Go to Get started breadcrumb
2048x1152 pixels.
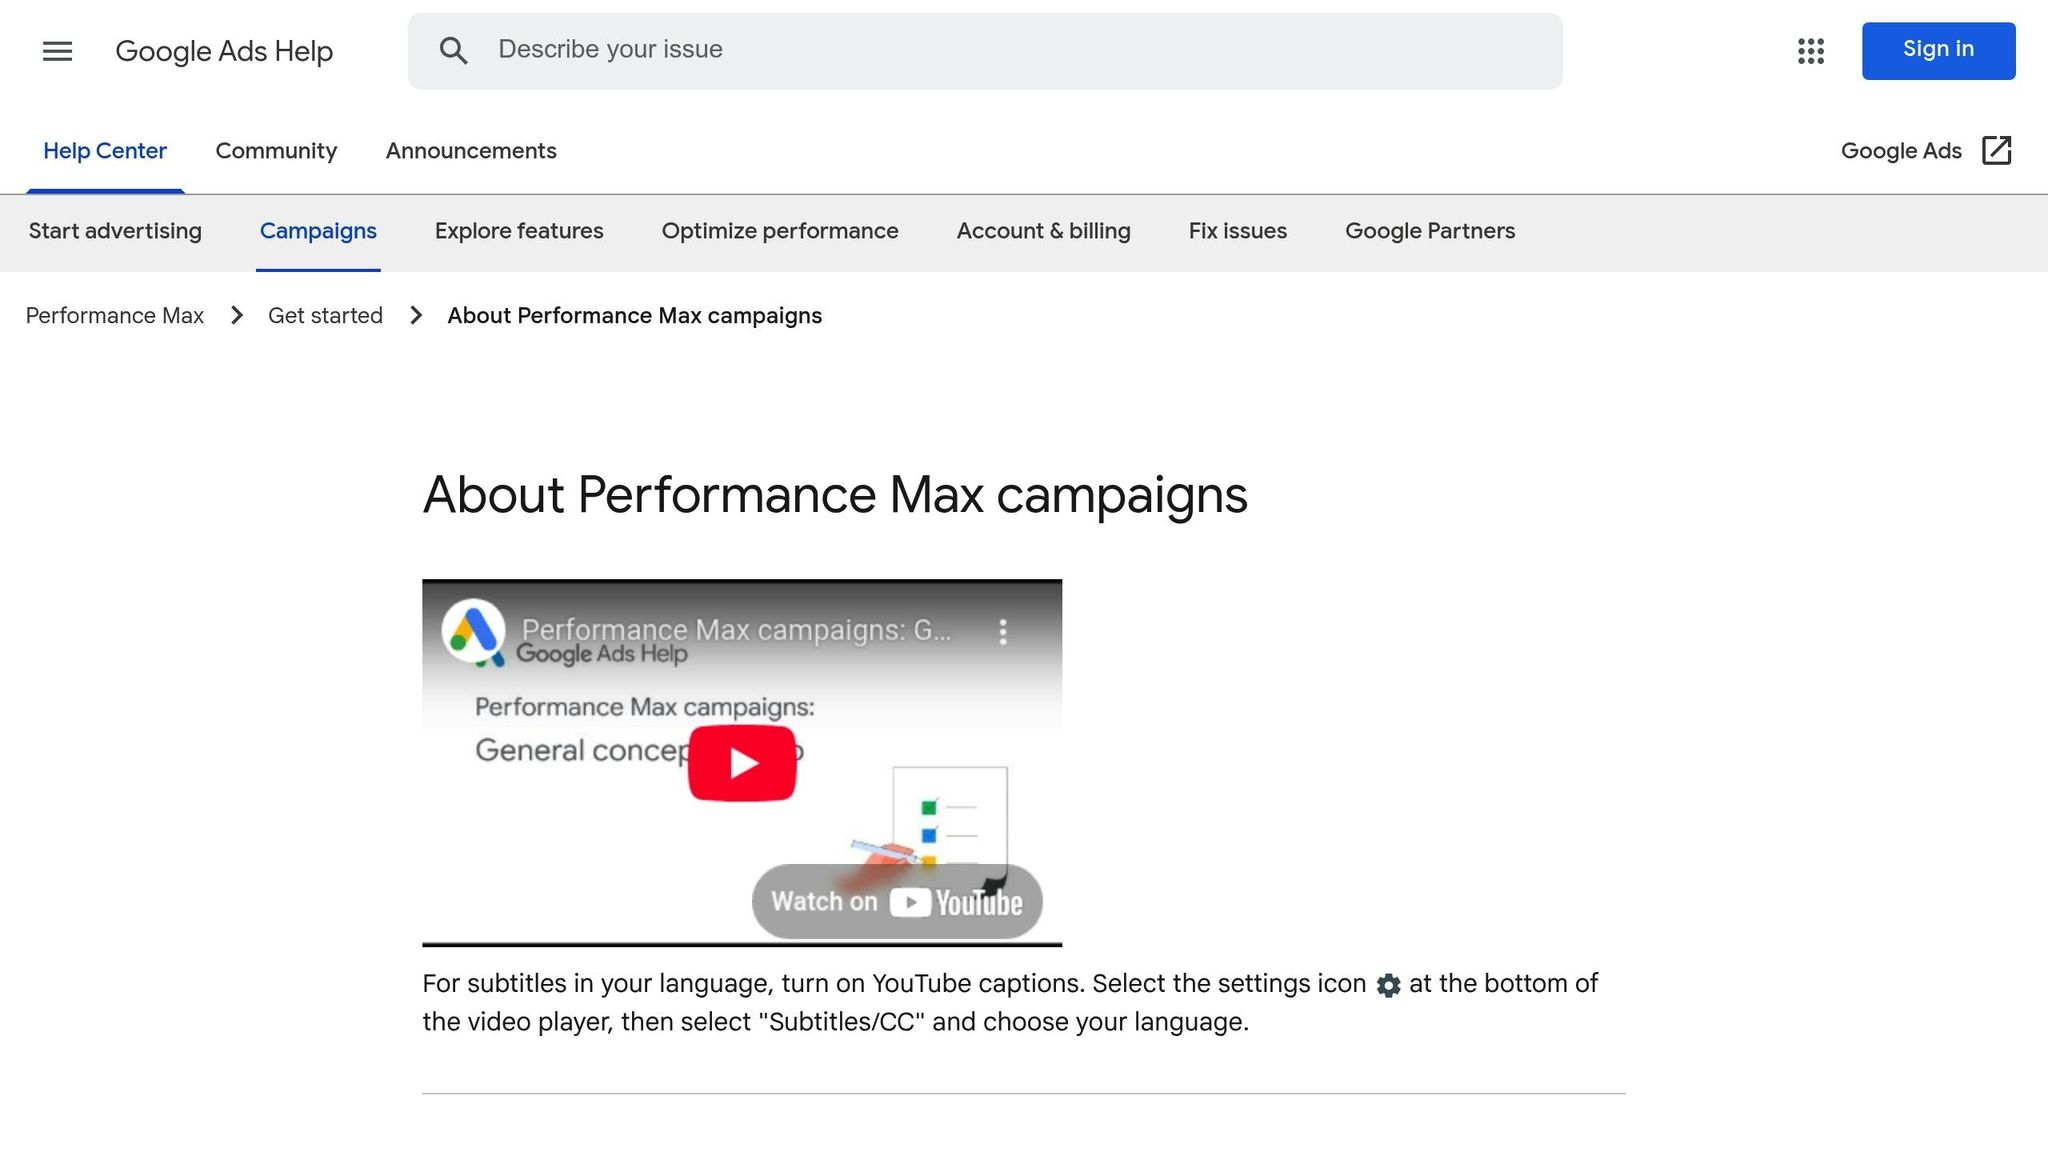coord(325,316)
